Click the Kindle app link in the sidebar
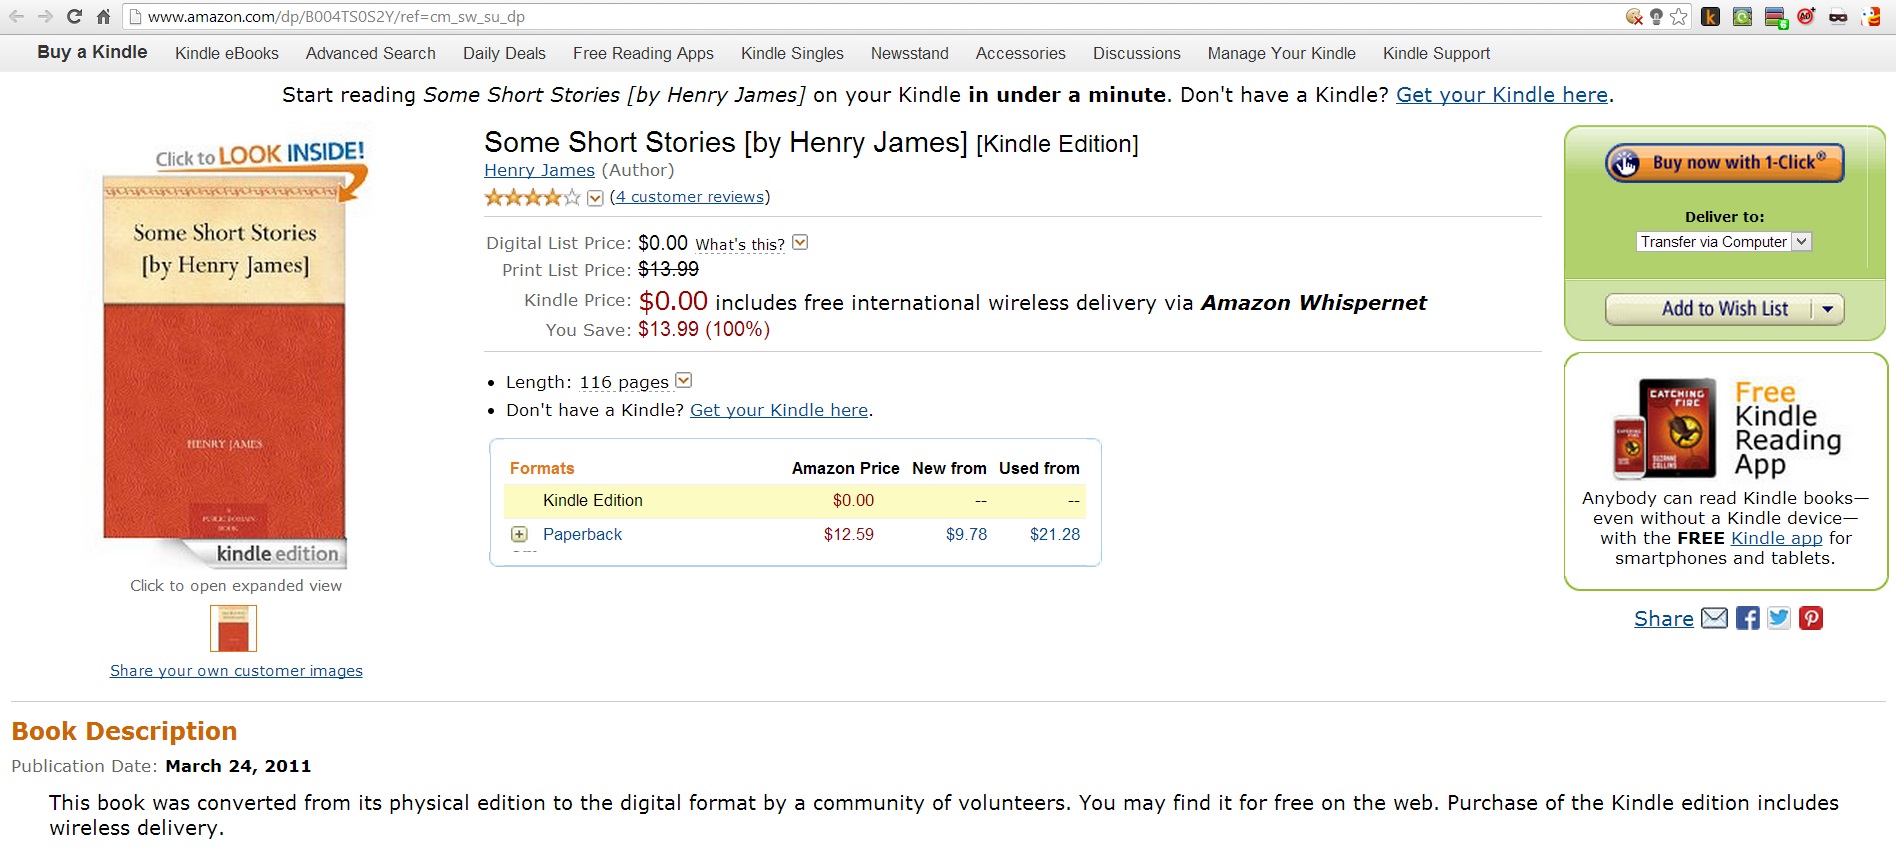1896x848 pixels. (x=1776, y=538)
